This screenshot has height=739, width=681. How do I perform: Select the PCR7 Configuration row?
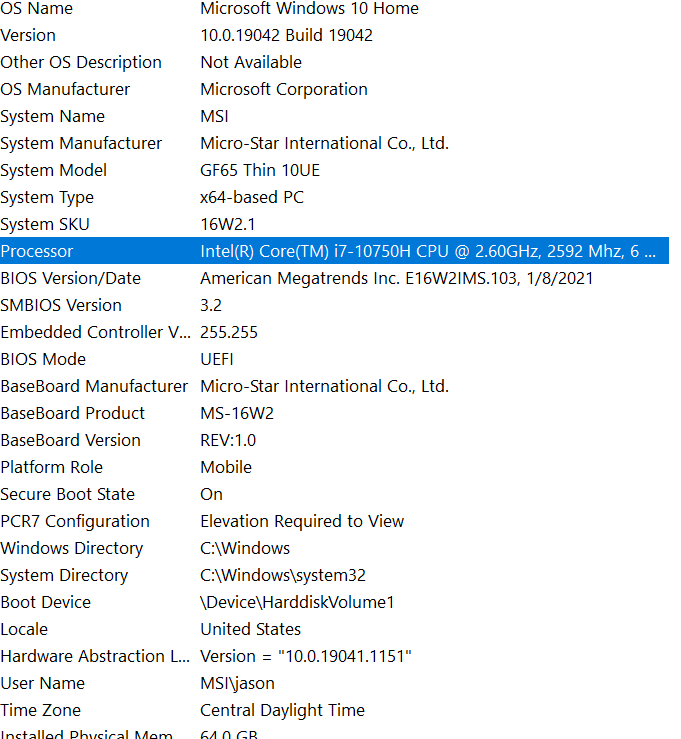point(75,522)
